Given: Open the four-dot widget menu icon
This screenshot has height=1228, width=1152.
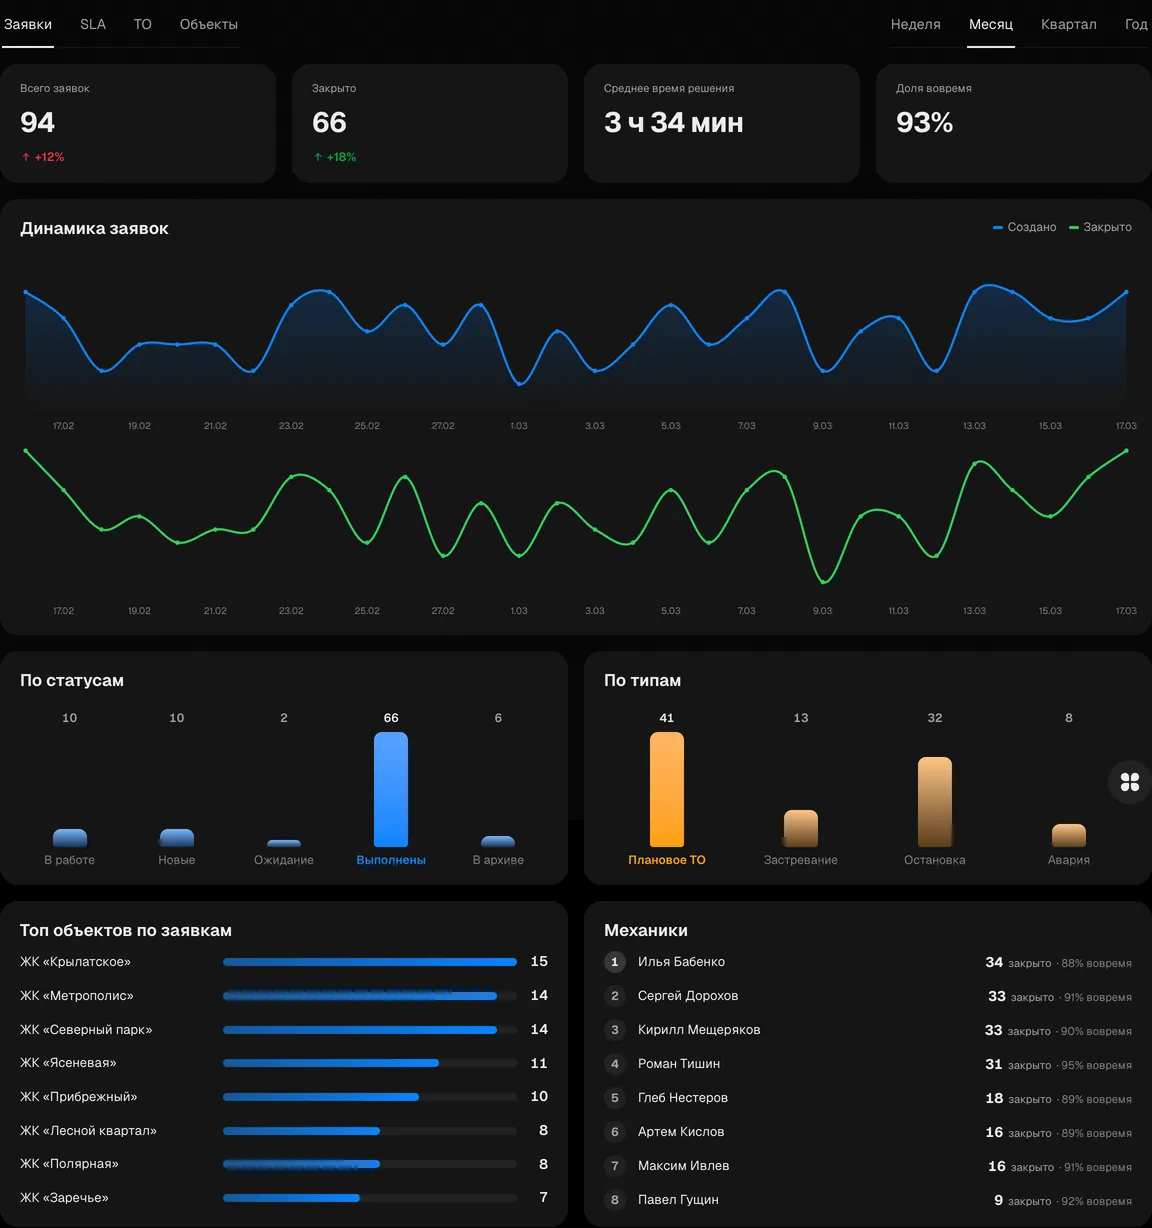Looking at the screenshot, I should coord(1130,782).
